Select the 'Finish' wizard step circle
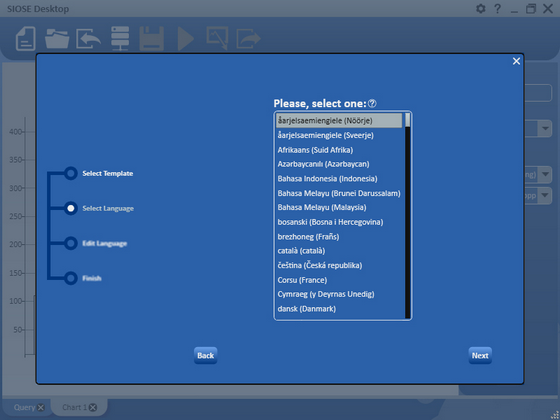560x420 pixels. (71, 278)
